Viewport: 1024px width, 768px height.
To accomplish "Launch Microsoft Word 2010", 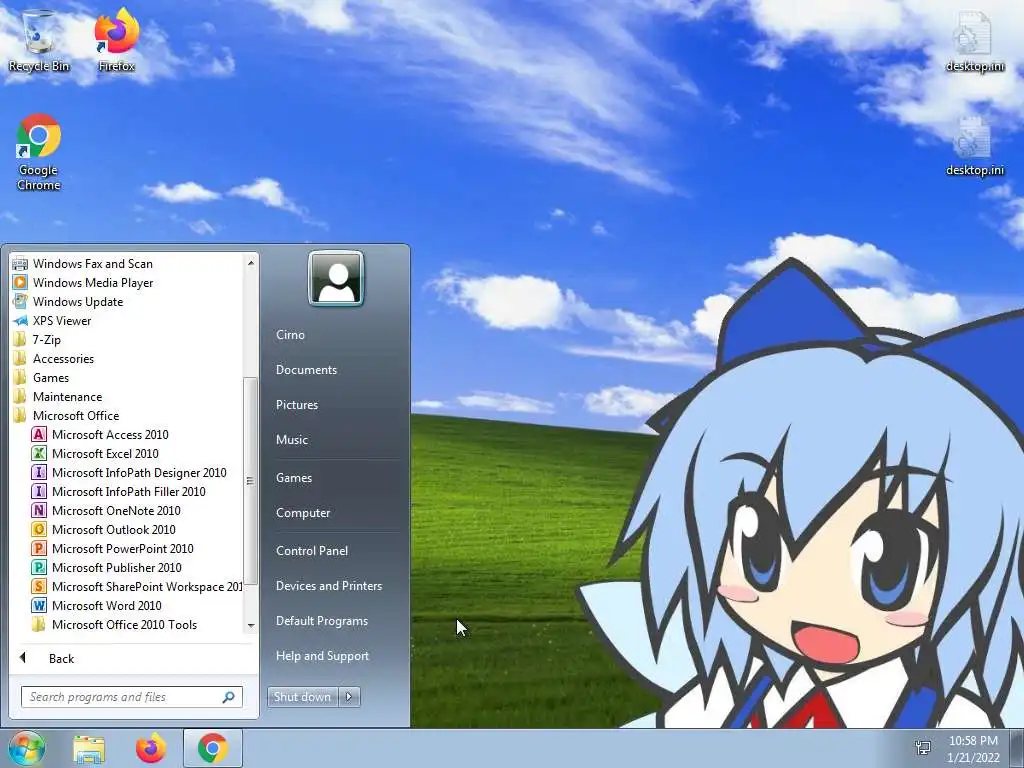I will tap(96, 605).
